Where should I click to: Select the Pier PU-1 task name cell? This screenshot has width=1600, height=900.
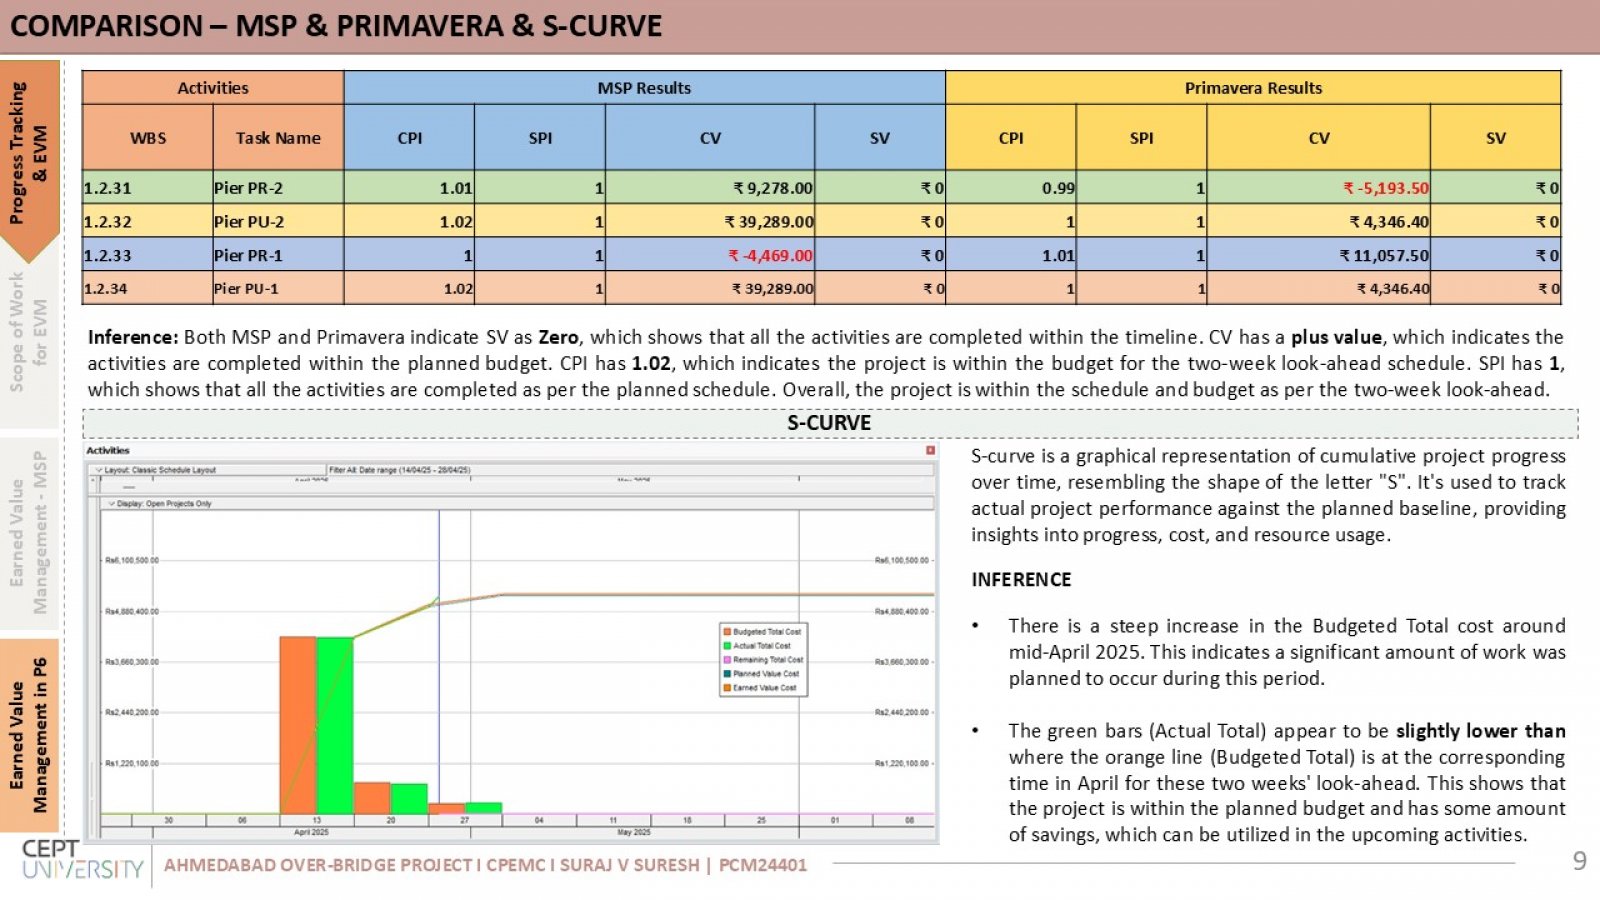[278, 288]
